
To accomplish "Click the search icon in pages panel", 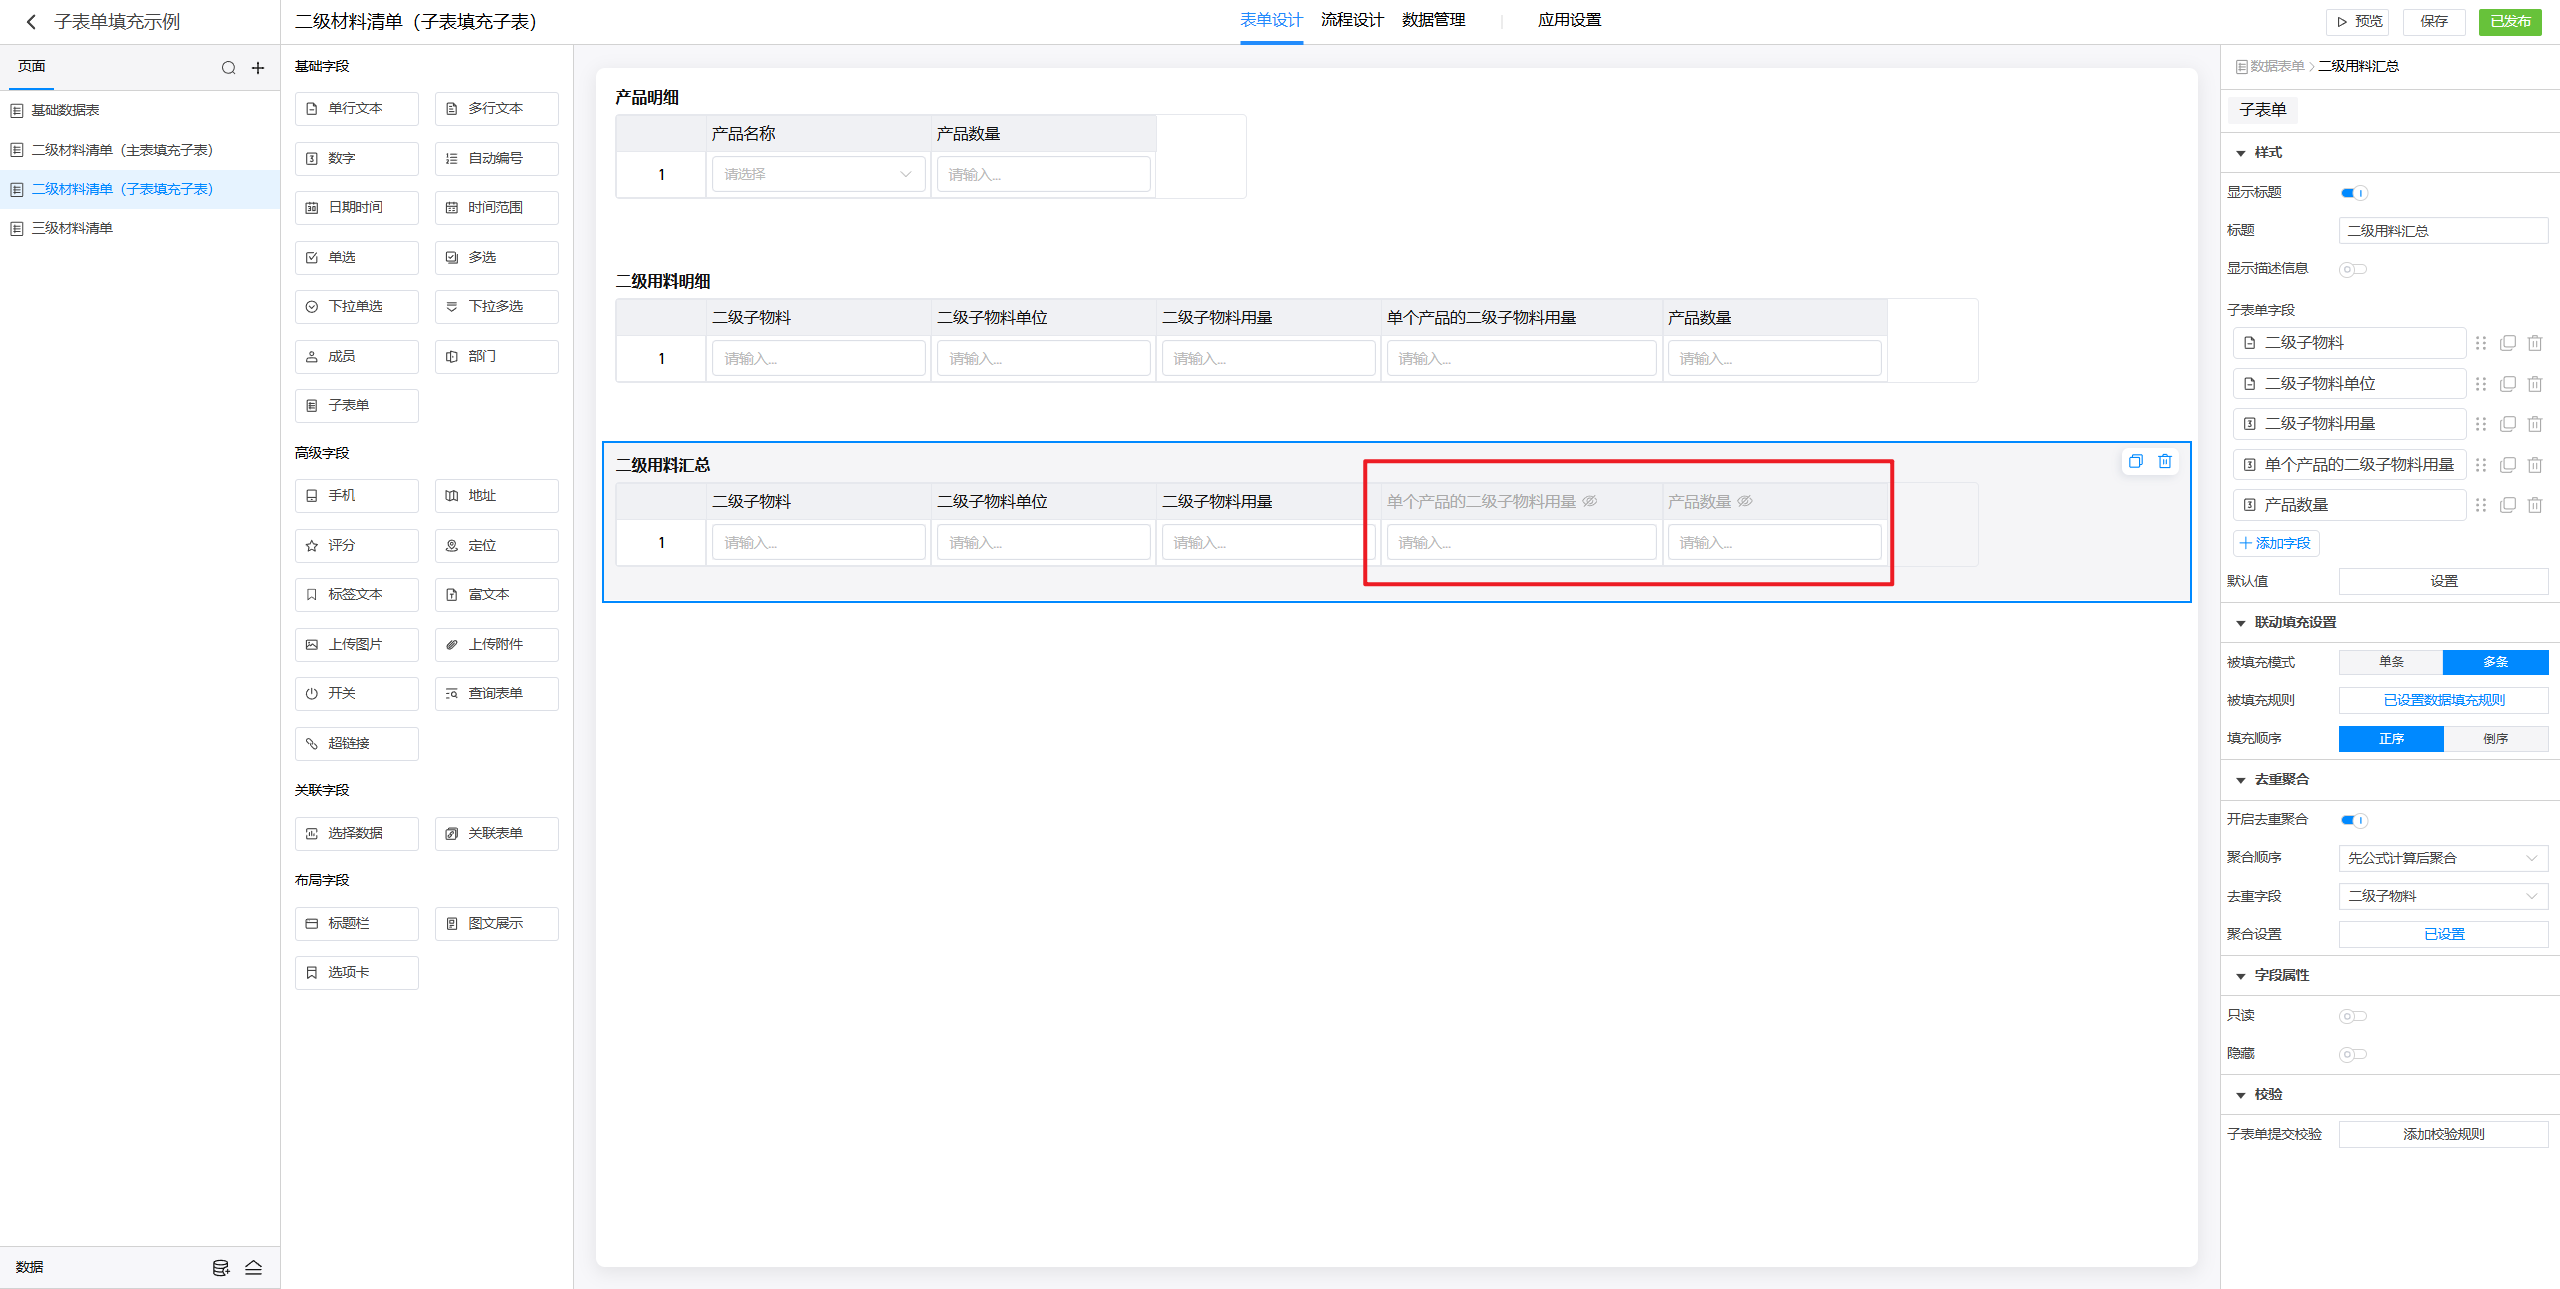I will (228, 68).
